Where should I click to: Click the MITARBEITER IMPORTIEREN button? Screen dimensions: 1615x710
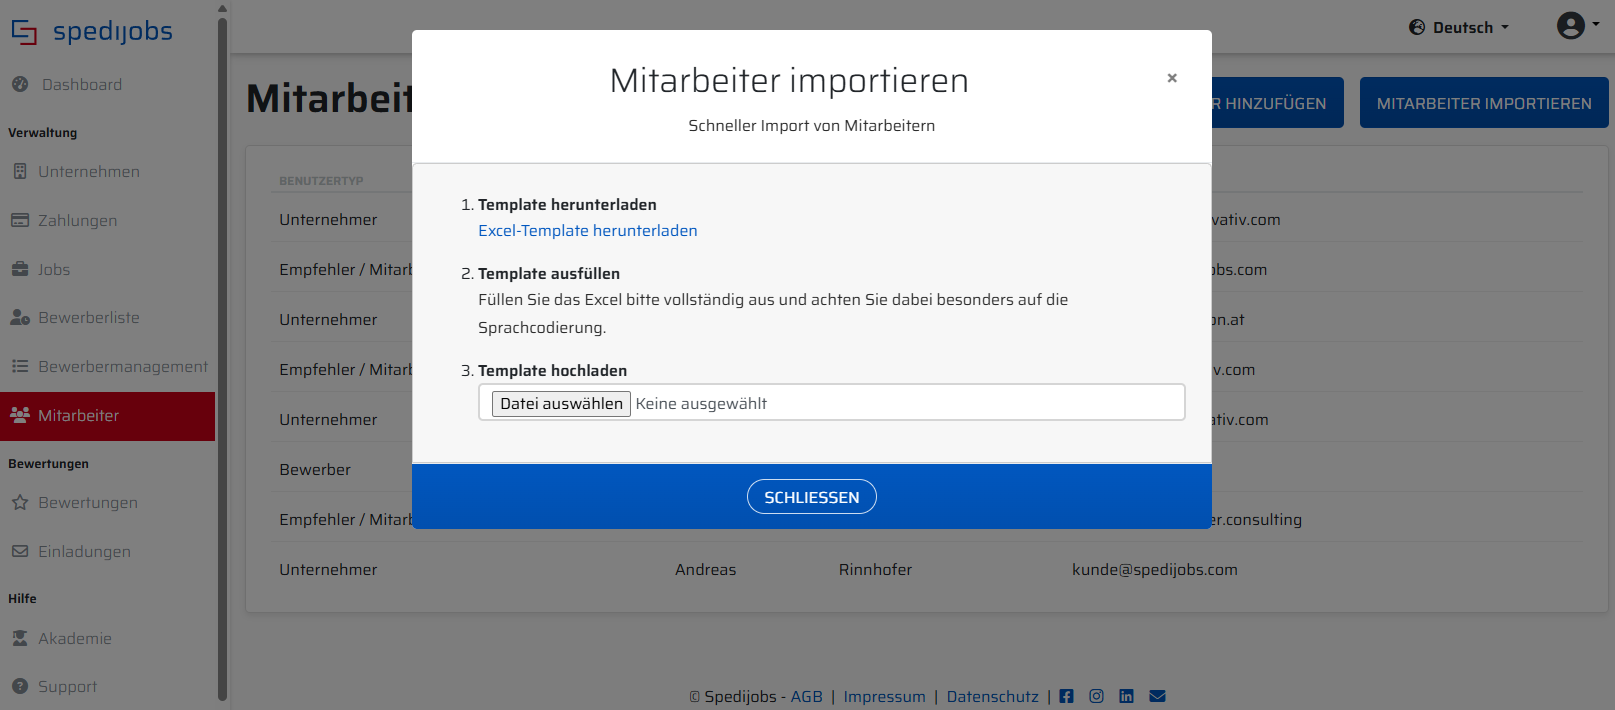point(1484,103)
